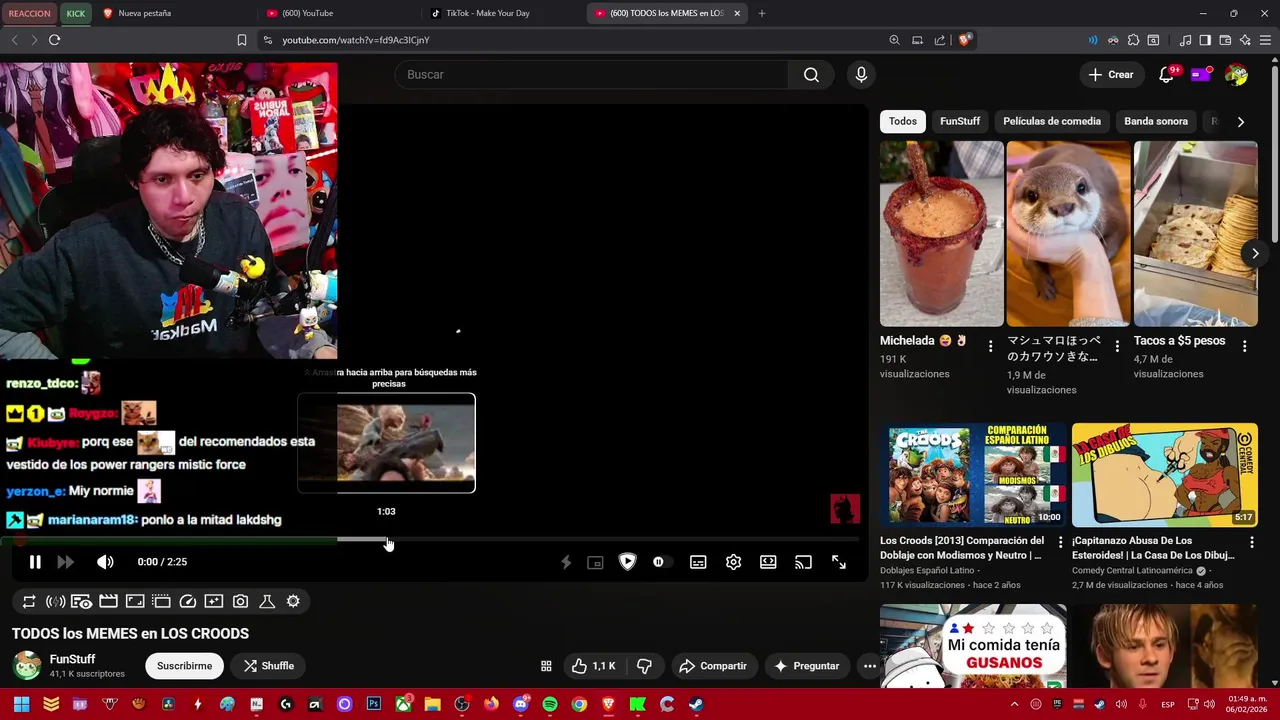1280x720 pixels.
Task: Open YouTube notifications bell
Action: point(1167,75)
